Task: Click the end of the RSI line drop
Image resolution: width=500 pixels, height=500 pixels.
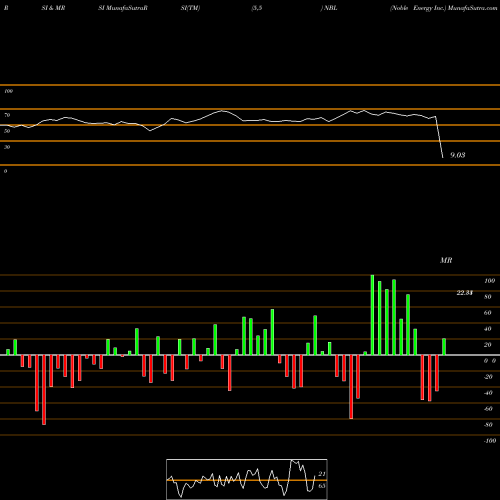Action: pyautogui.click(x=443, y=157)
